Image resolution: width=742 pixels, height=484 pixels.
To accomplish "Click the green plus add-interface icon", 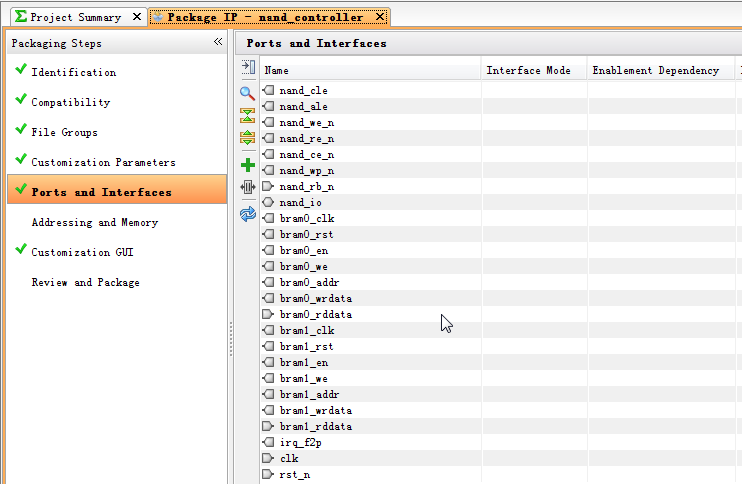I will pyautogui.click(x=247, y=165).
